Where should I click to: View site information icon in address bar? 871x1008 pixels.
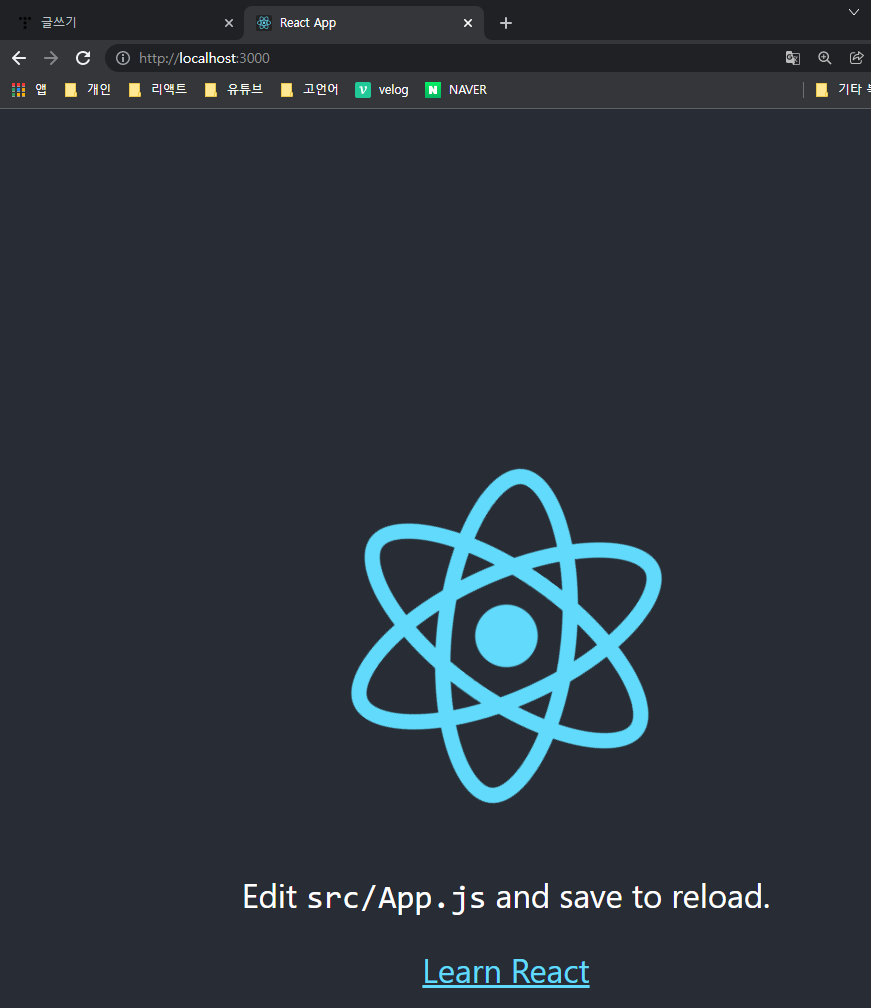click(x=123, y=58)
